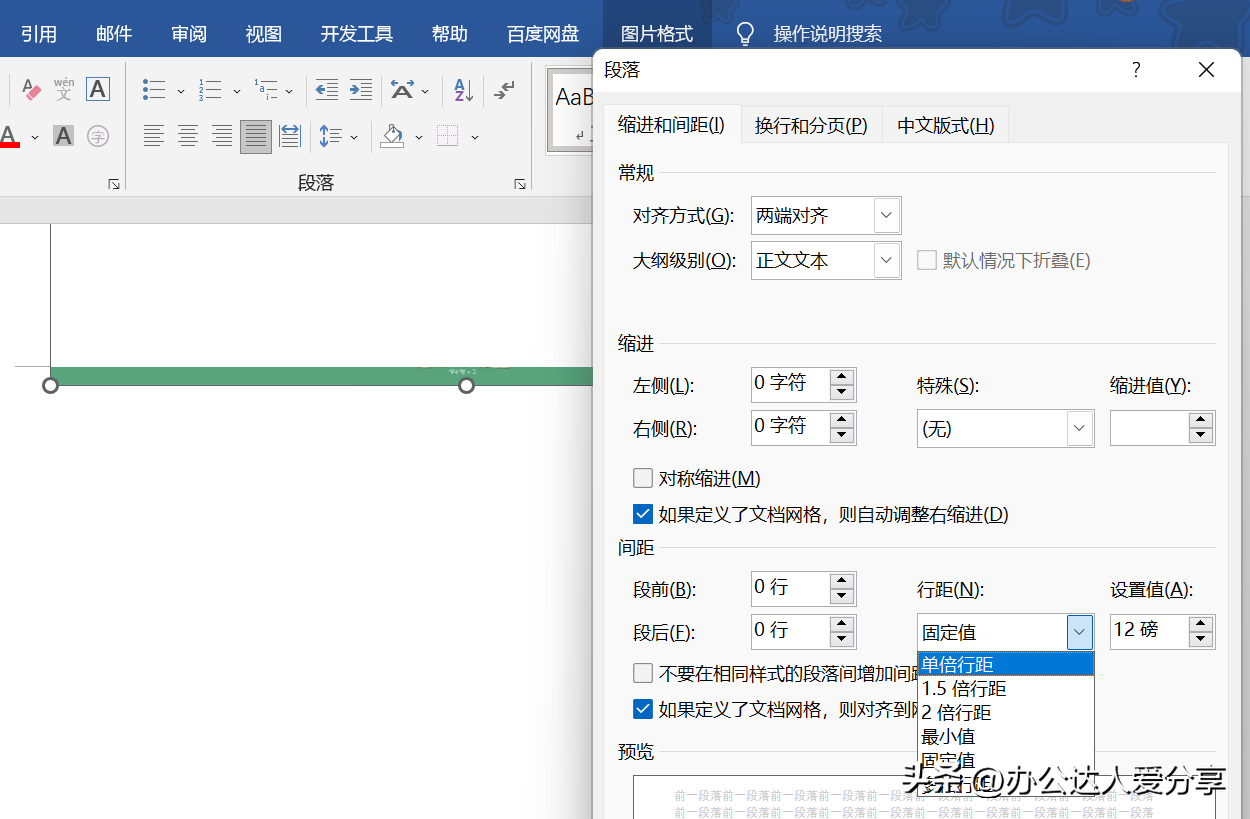The image size is (1250, 819).
Task: Open the Font dialog launcher arrow
Action: point(114,184)
